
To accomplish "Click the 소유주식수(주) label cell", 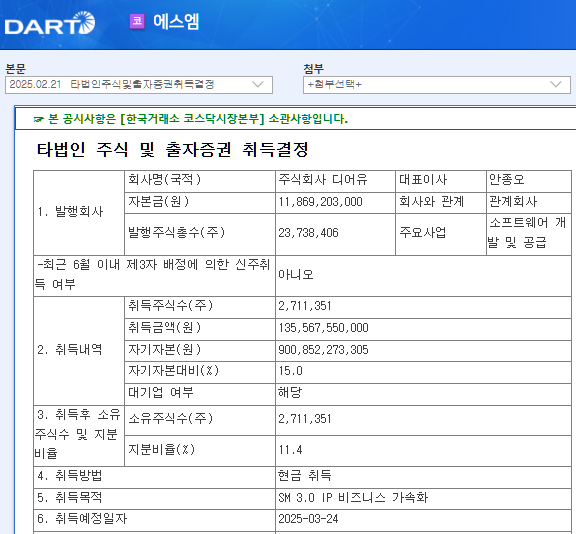I will tap(200, 421).
